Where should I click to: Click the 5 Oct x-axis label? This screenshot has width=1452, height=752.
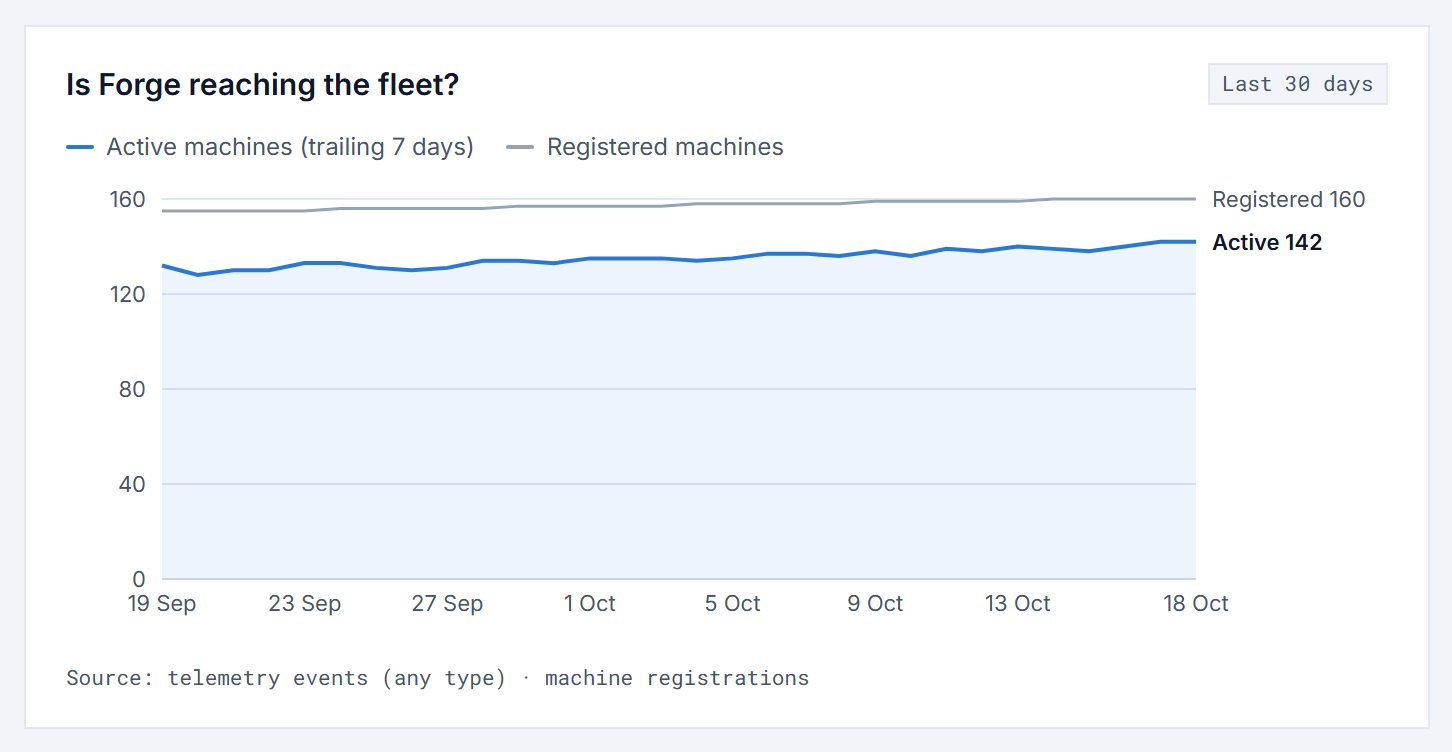pos(732,604)
